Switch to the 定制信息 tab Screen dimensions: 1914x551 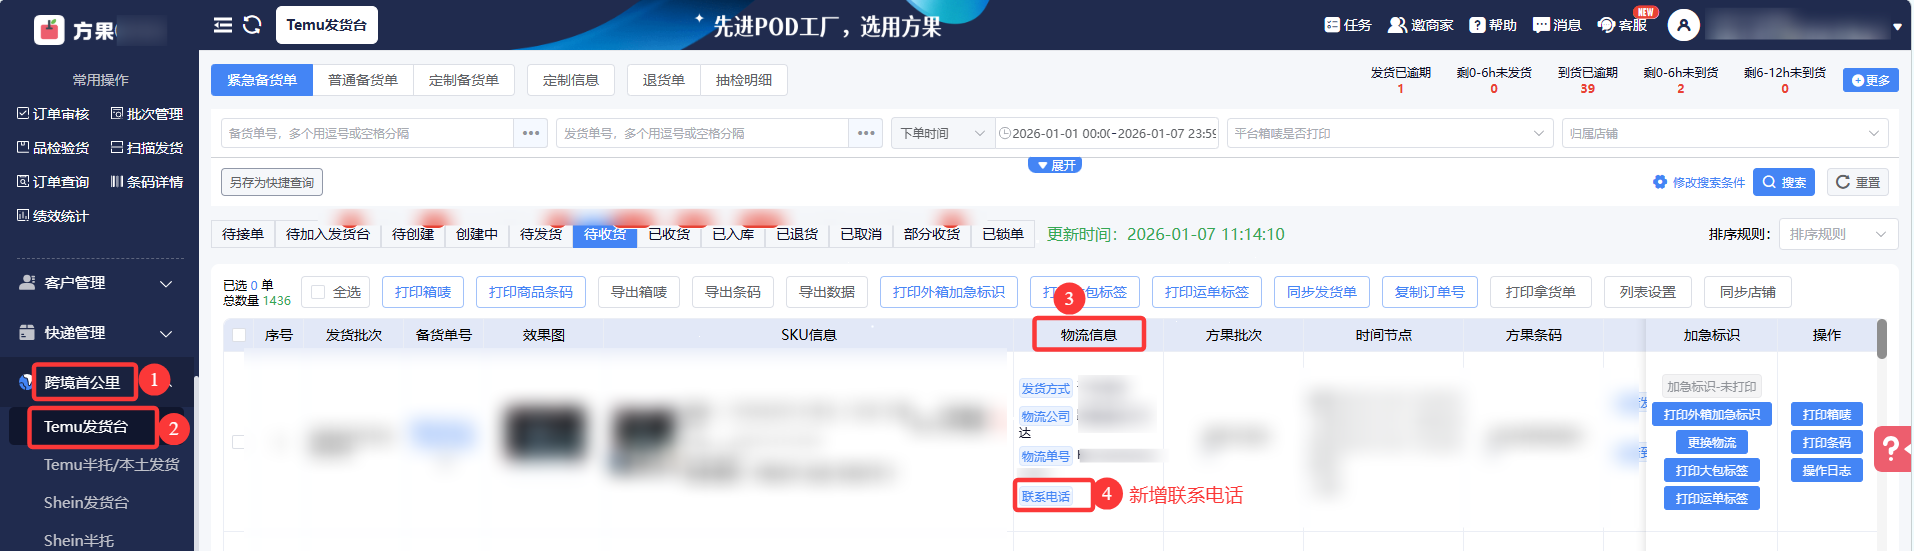coord(571,80)
